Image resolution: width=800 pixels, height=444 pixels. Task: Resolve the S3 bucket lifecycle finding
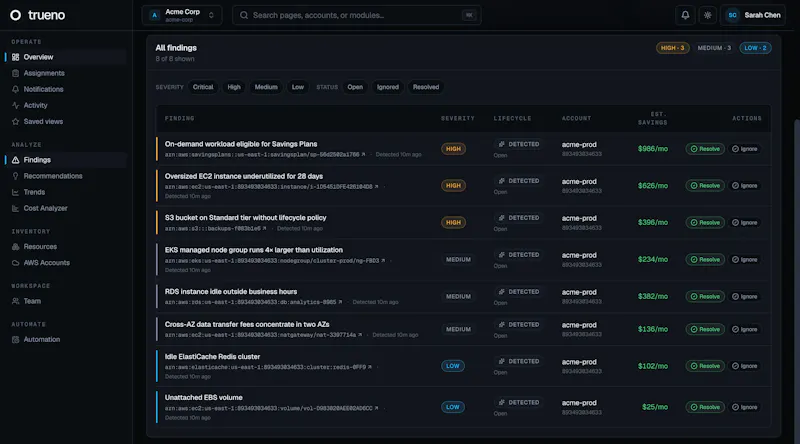[705, 223]
